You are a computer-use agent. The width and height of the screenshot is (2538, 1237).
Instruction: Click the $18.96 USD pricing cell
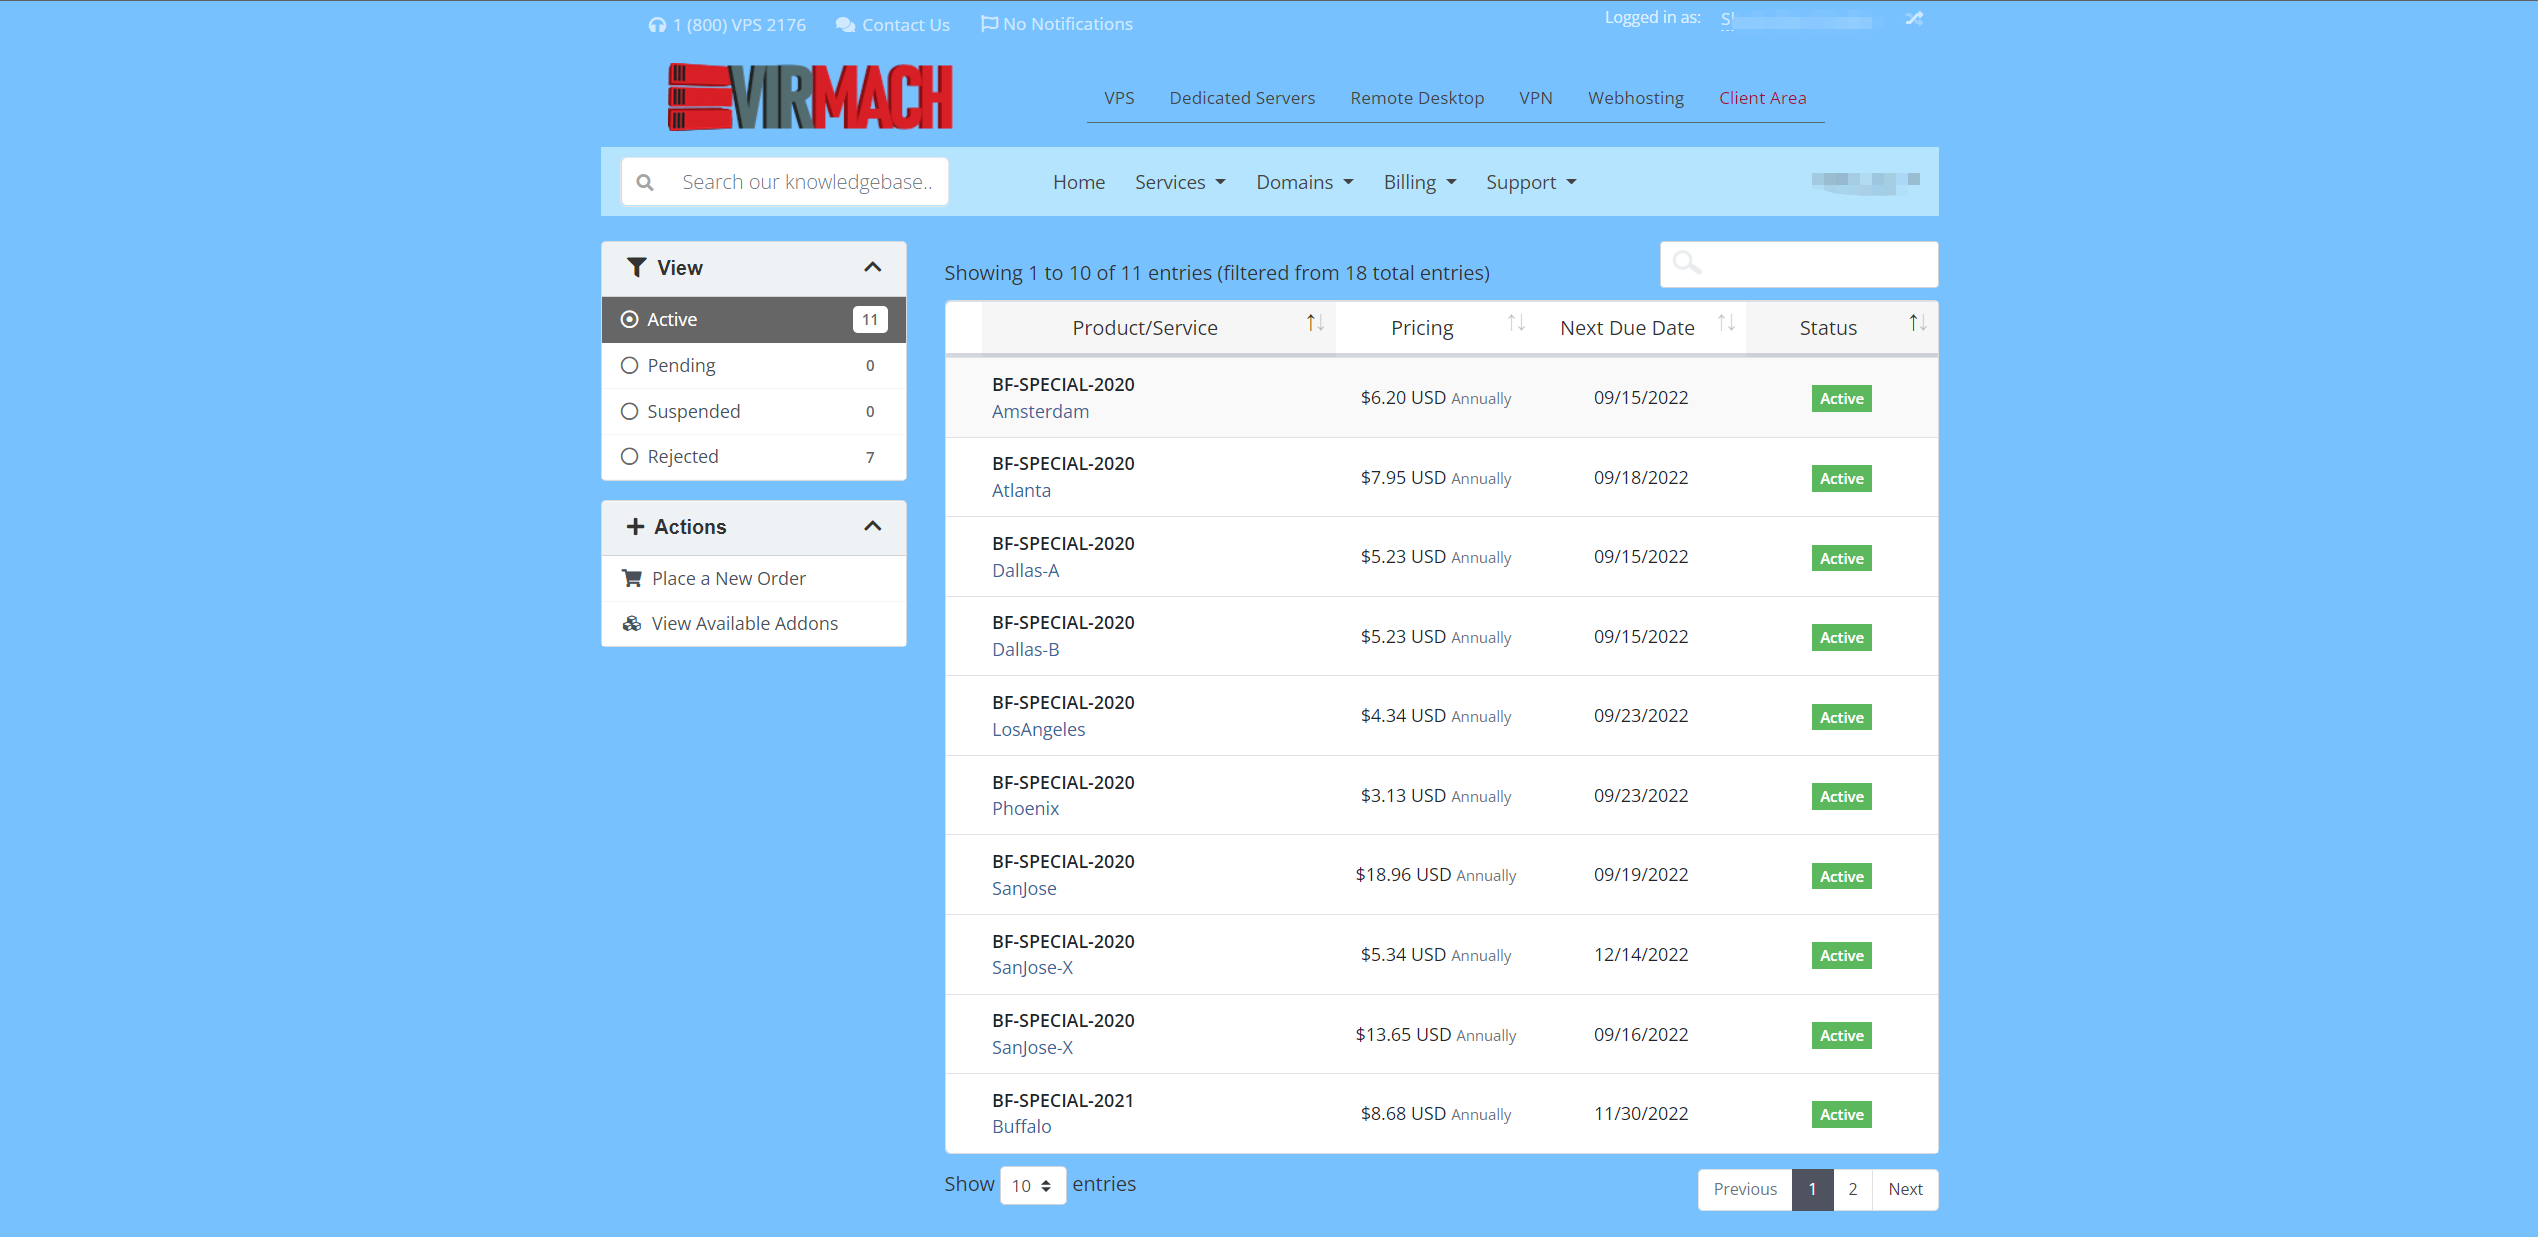tap(1435, 875)
